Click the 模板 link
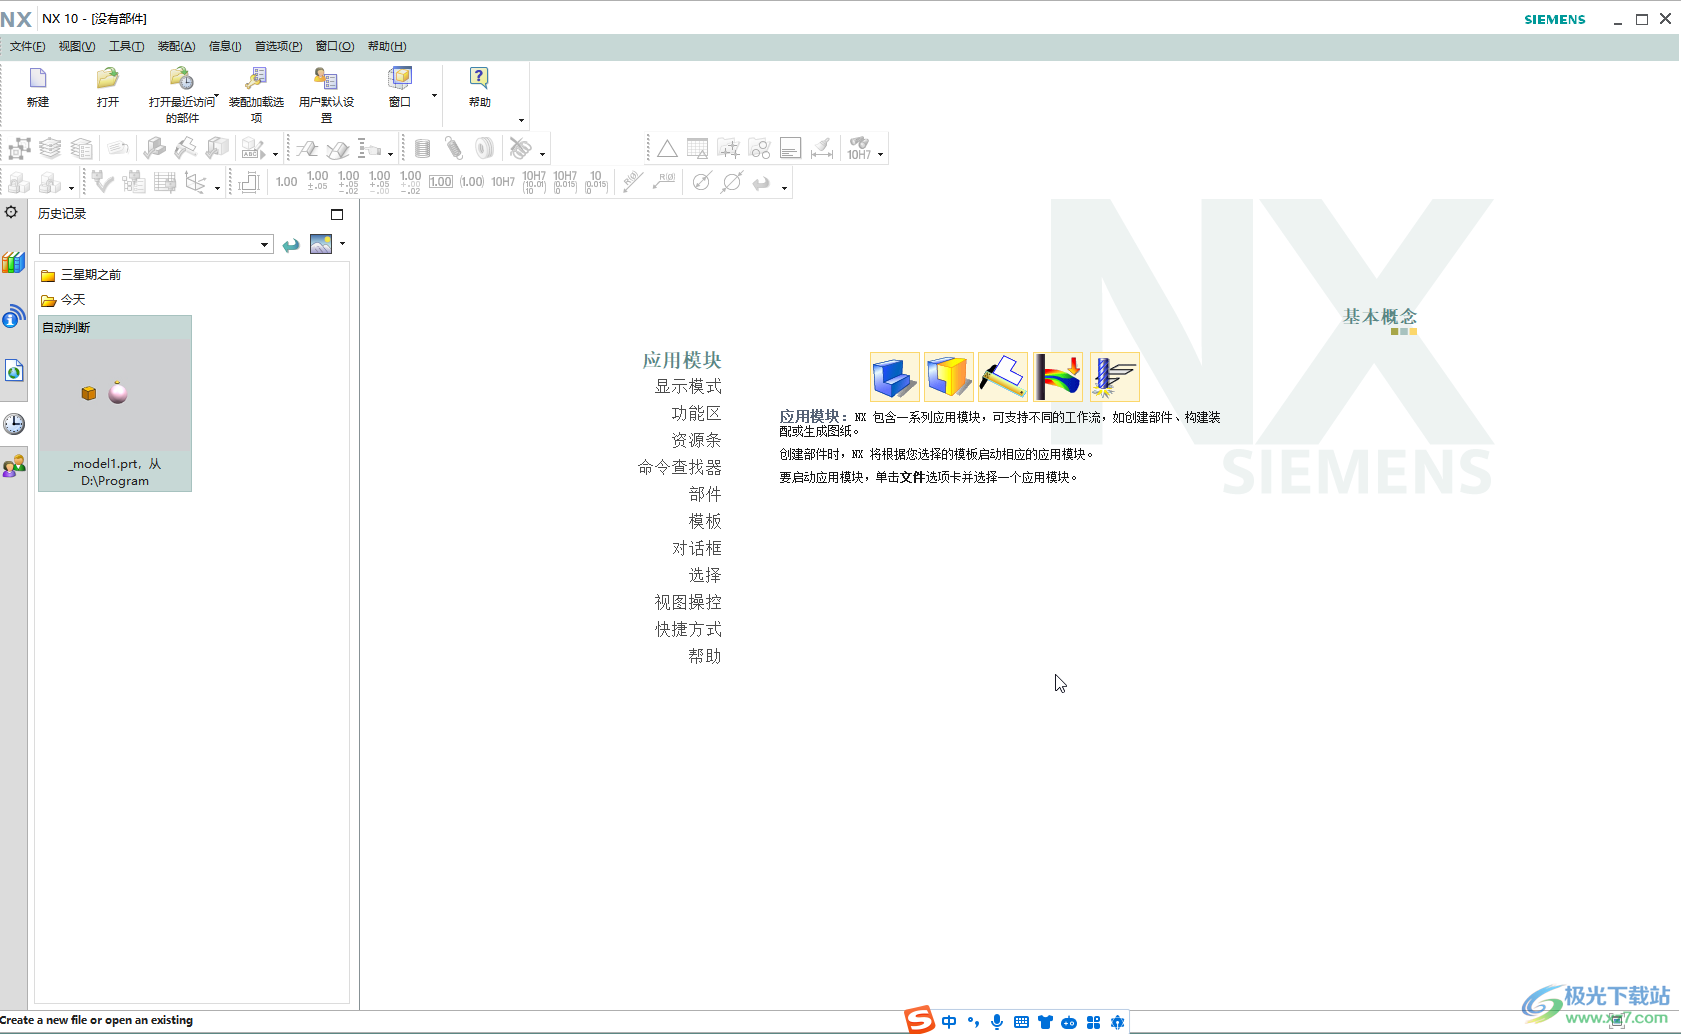Screen dimensions: 1681x1034 705,521
